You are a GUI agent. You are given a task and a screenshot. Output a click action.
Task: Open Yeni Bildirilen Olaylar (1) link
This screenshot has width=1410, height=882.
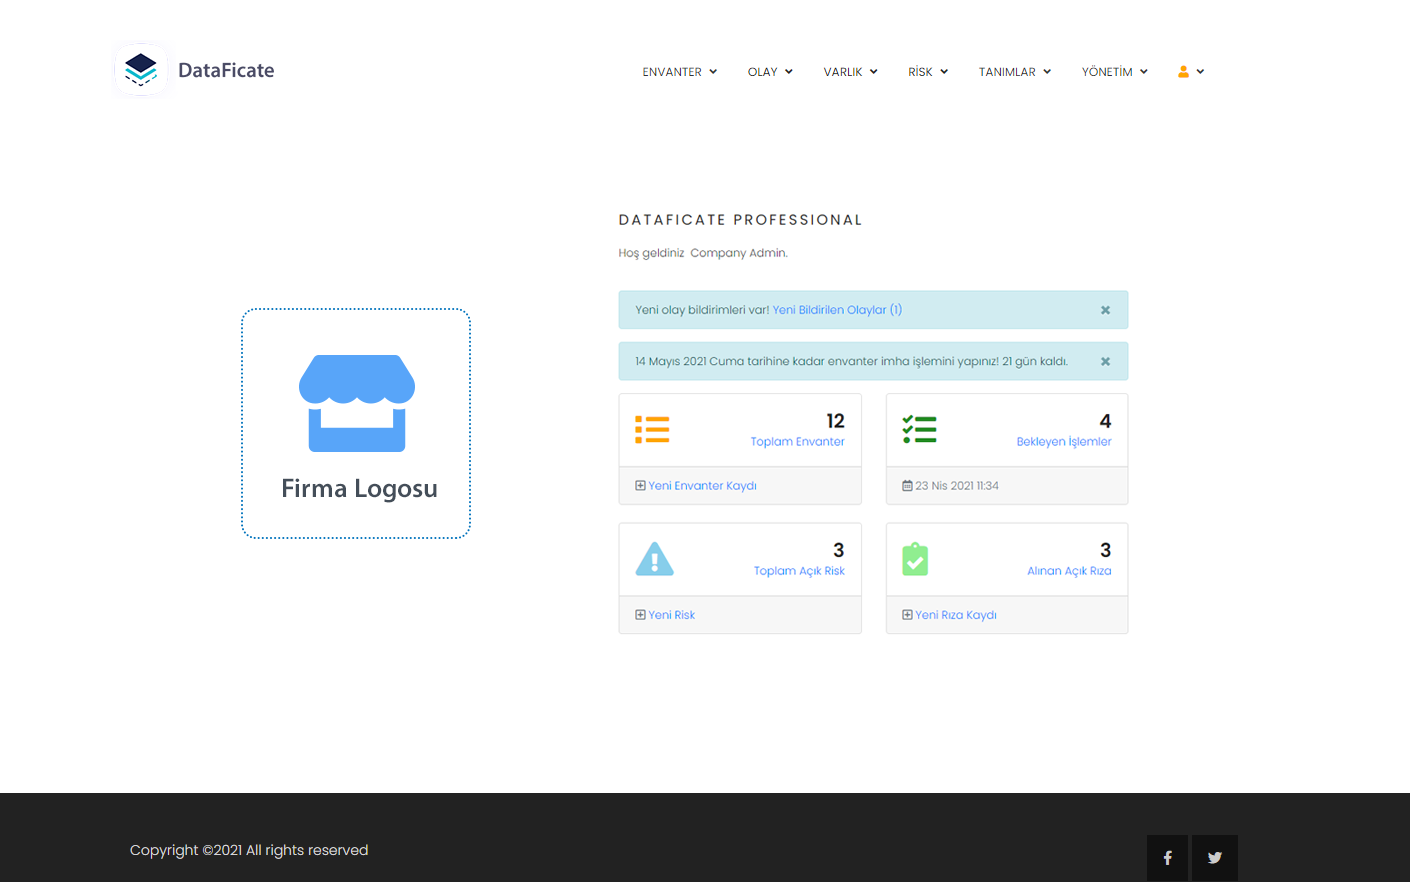pyautogui.click(x=837, y=310)
